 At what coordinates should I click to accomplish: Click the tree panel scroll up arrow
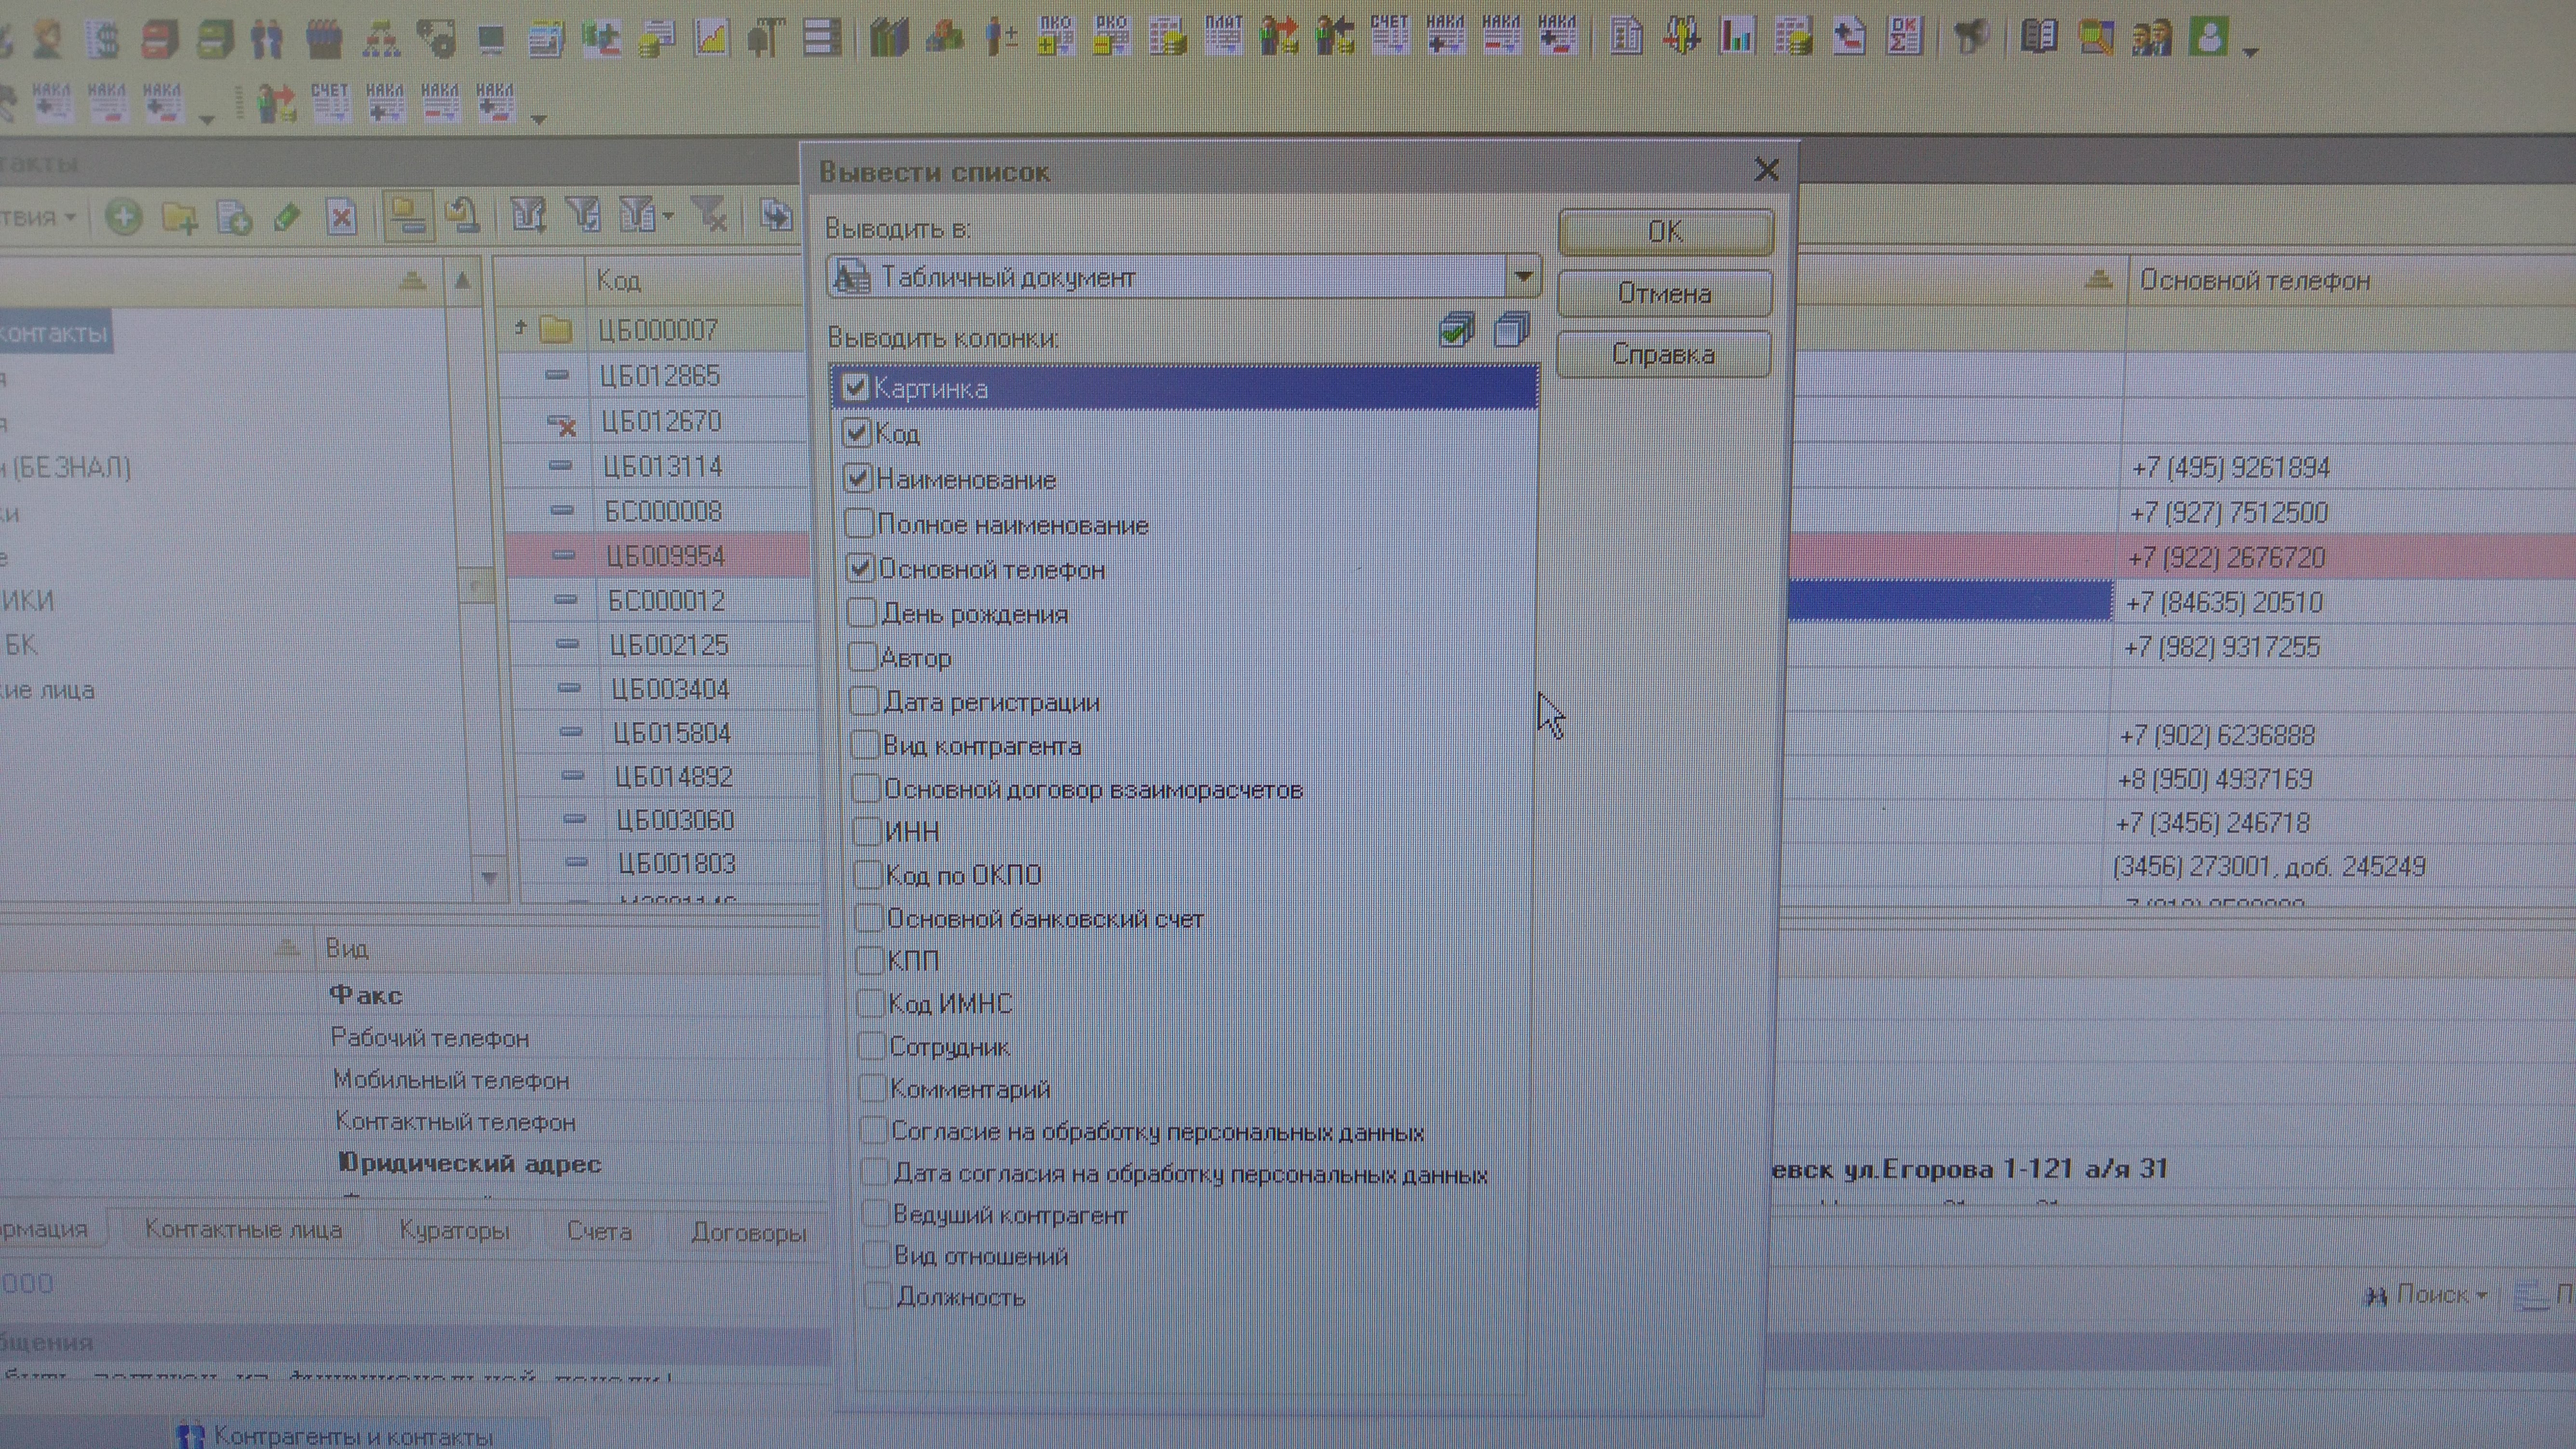[x=462, y=281]
